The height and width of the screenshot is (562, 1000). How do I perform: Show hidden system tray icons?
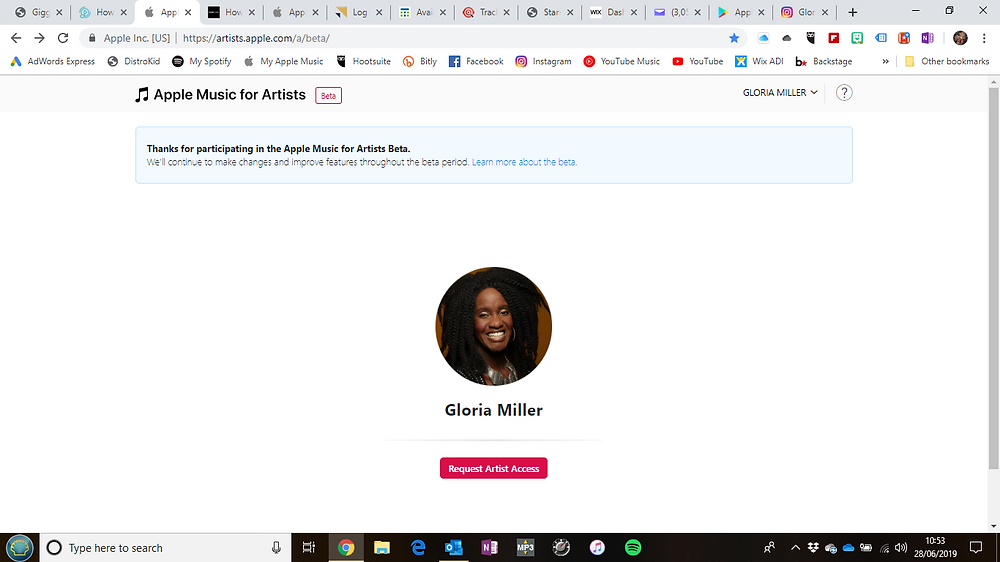pos(795,547)
